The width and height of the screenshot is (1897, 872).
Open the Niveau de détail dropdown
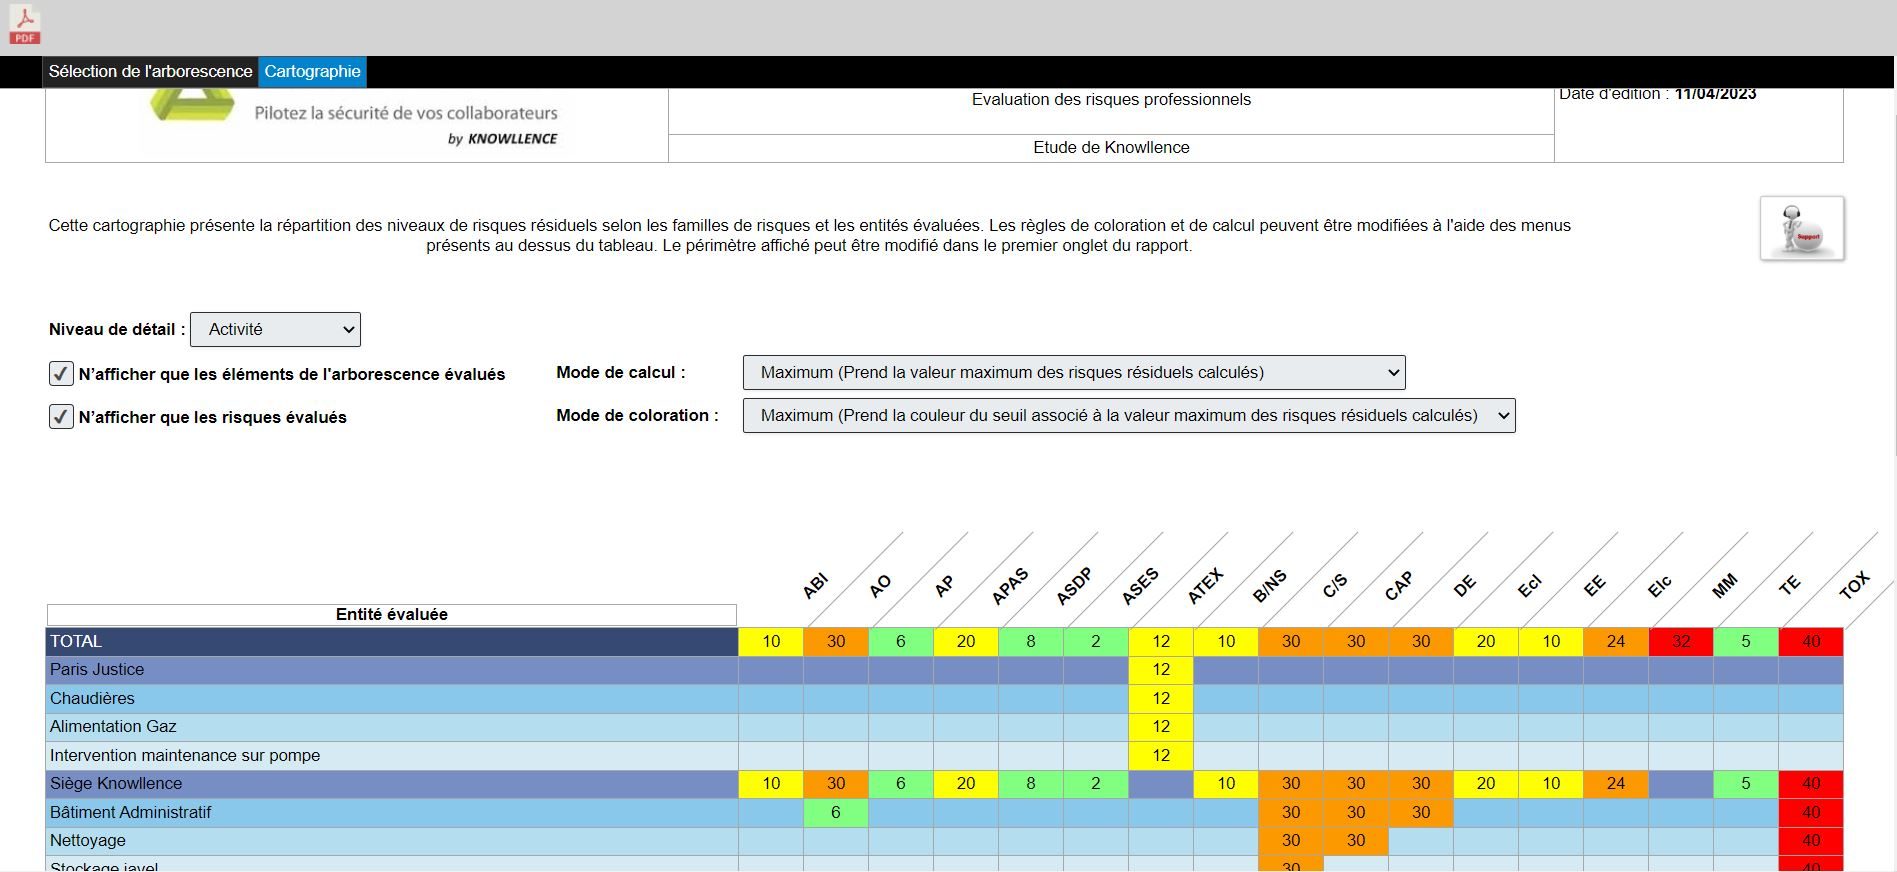(275, 329)
